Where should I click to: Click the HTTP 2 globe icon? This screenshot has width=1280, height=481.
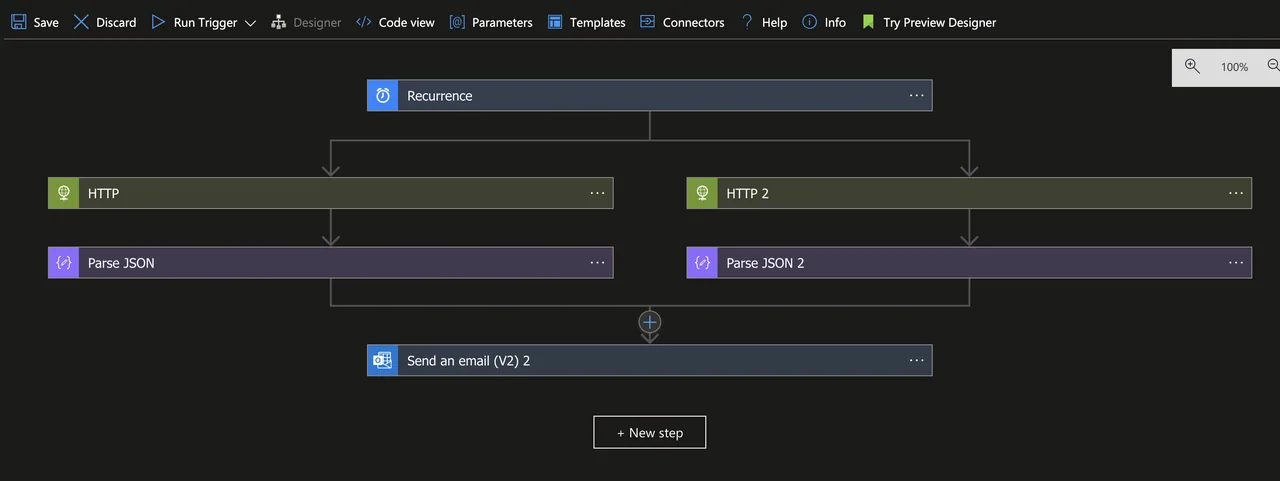click(x=702, y=193)
